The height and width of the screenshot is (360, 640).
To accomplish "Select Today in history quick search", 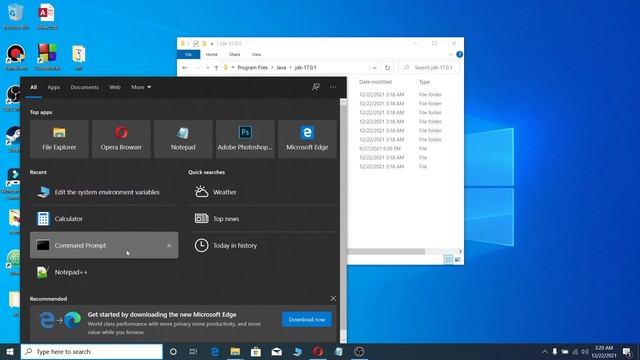I will (x=262, y=245).
